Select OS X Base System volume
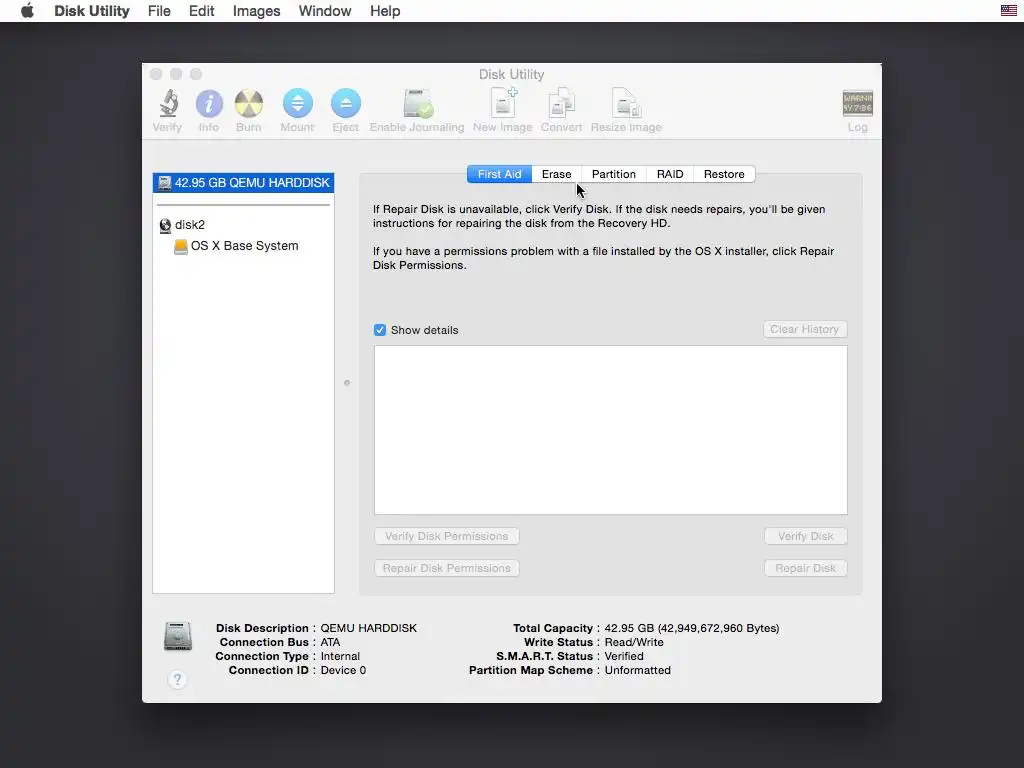Screen dimensions: 1024x768 244,246
